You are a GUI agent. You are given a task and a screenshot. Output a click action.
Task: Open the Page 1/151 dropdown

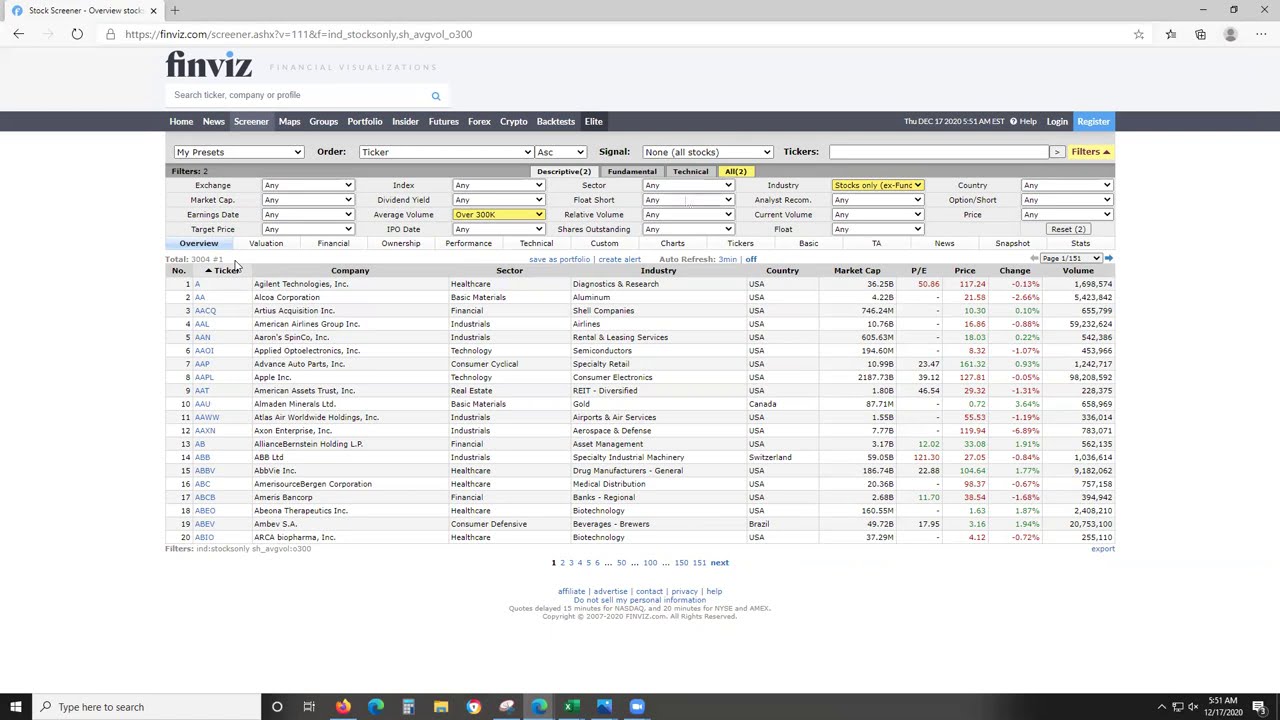point(1071,259)
